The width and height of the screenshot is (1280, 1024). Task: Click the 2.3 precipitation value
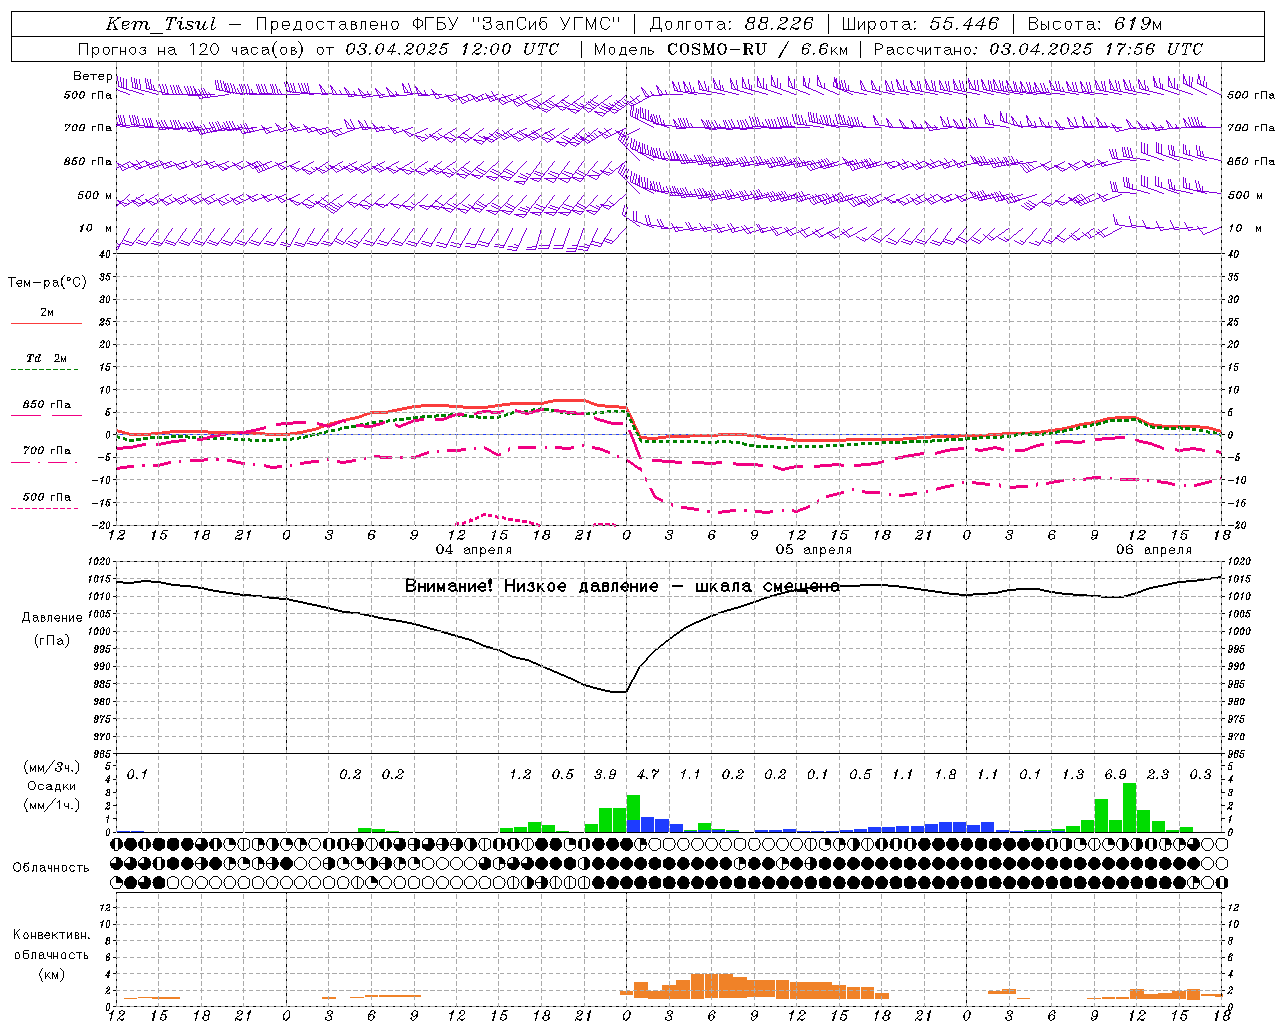tap(1158, 774)
